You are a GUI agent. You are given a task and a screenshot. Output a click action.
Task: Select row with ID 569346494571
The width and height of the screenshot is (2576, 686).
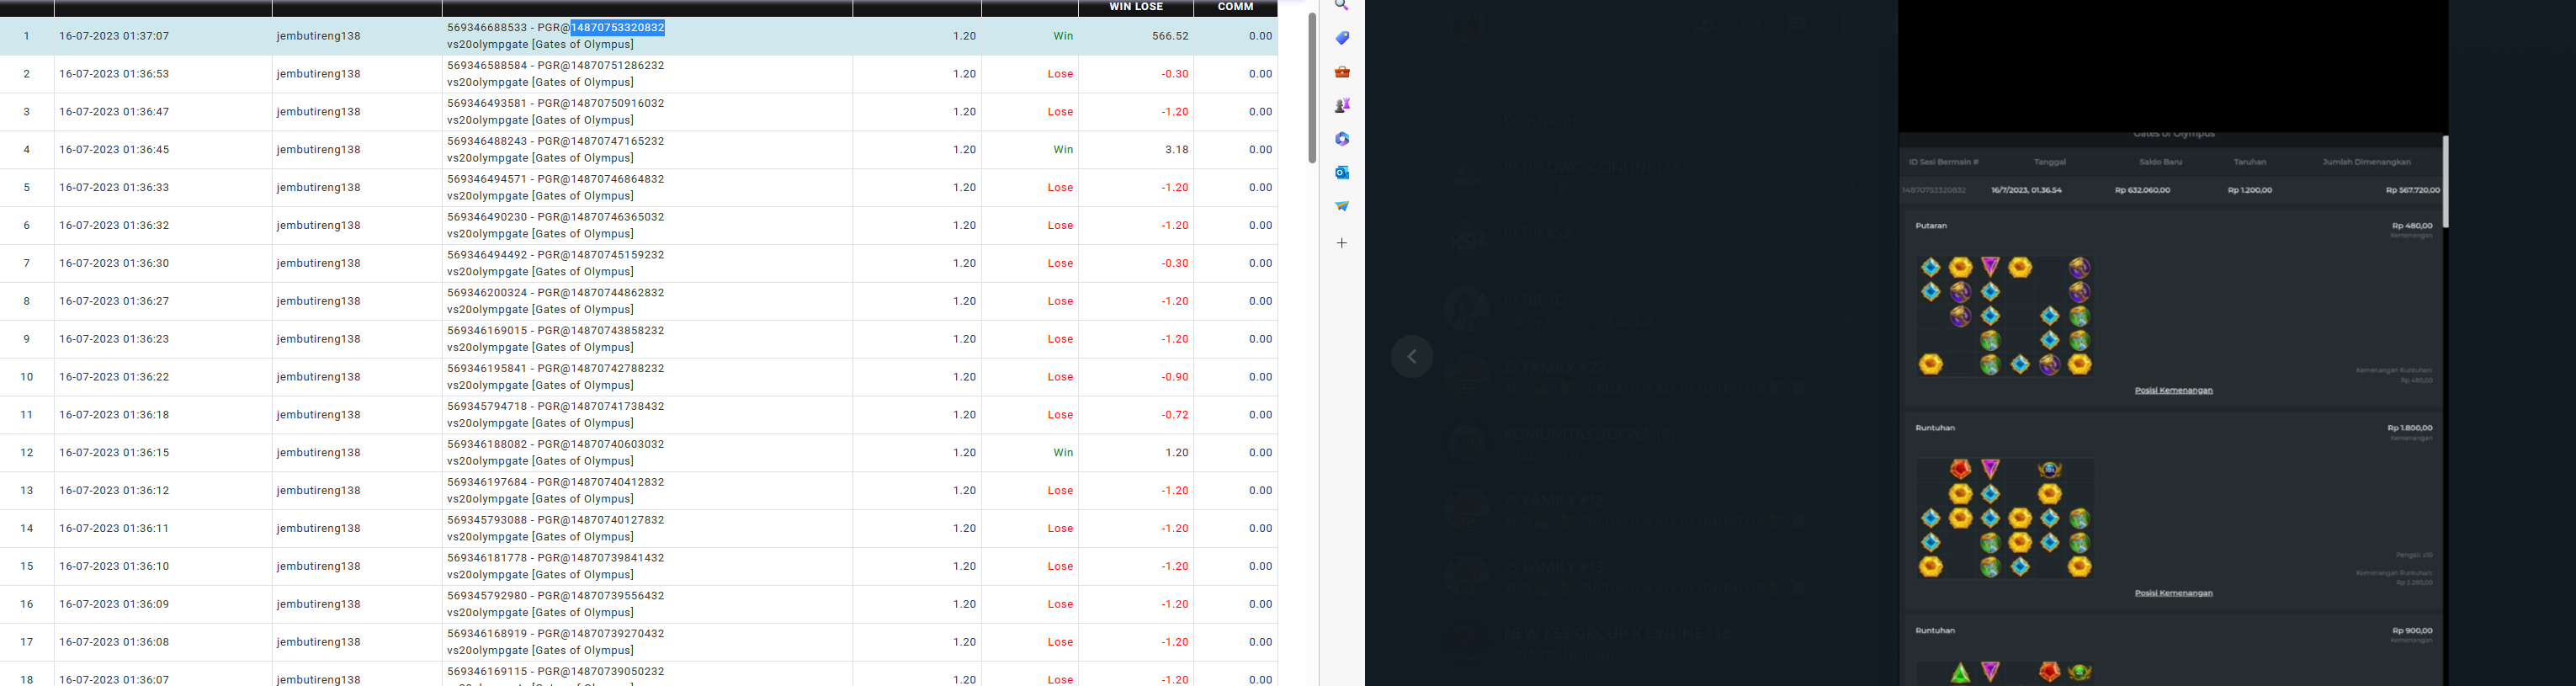click(x=638, y=188)
